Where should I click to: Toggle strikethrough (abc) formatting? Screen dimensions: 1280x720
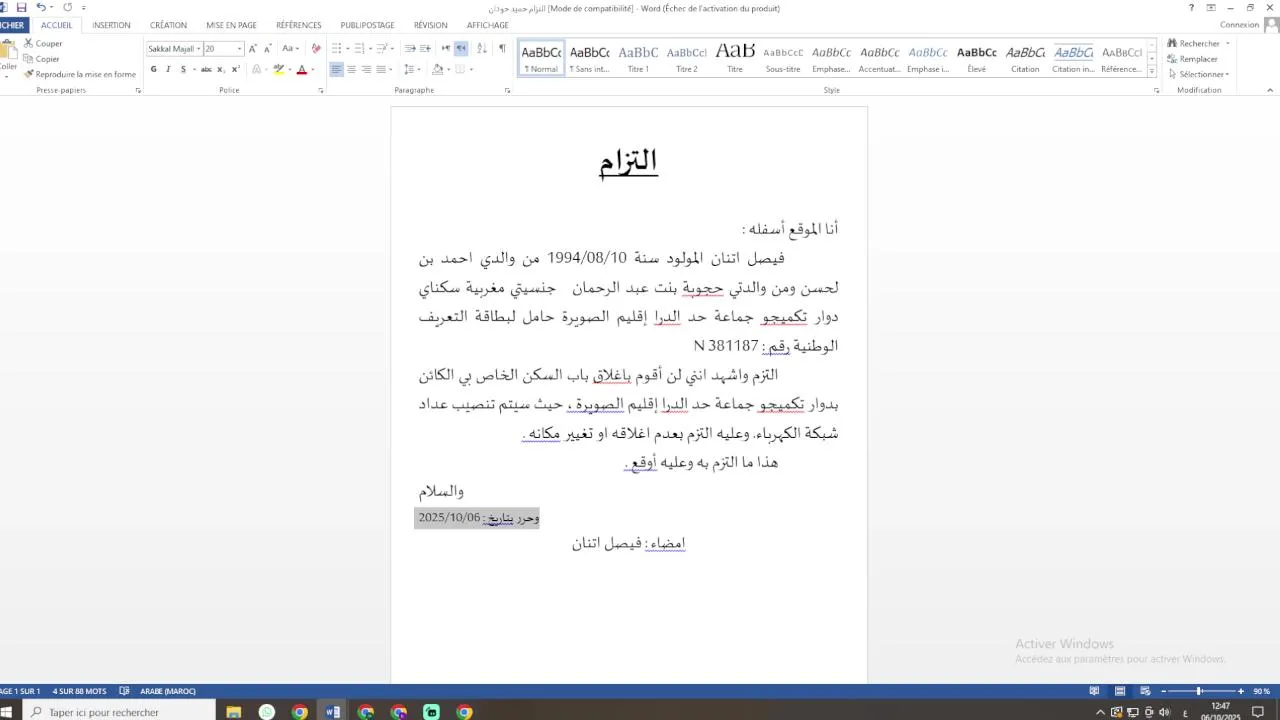tap(206, 69)
